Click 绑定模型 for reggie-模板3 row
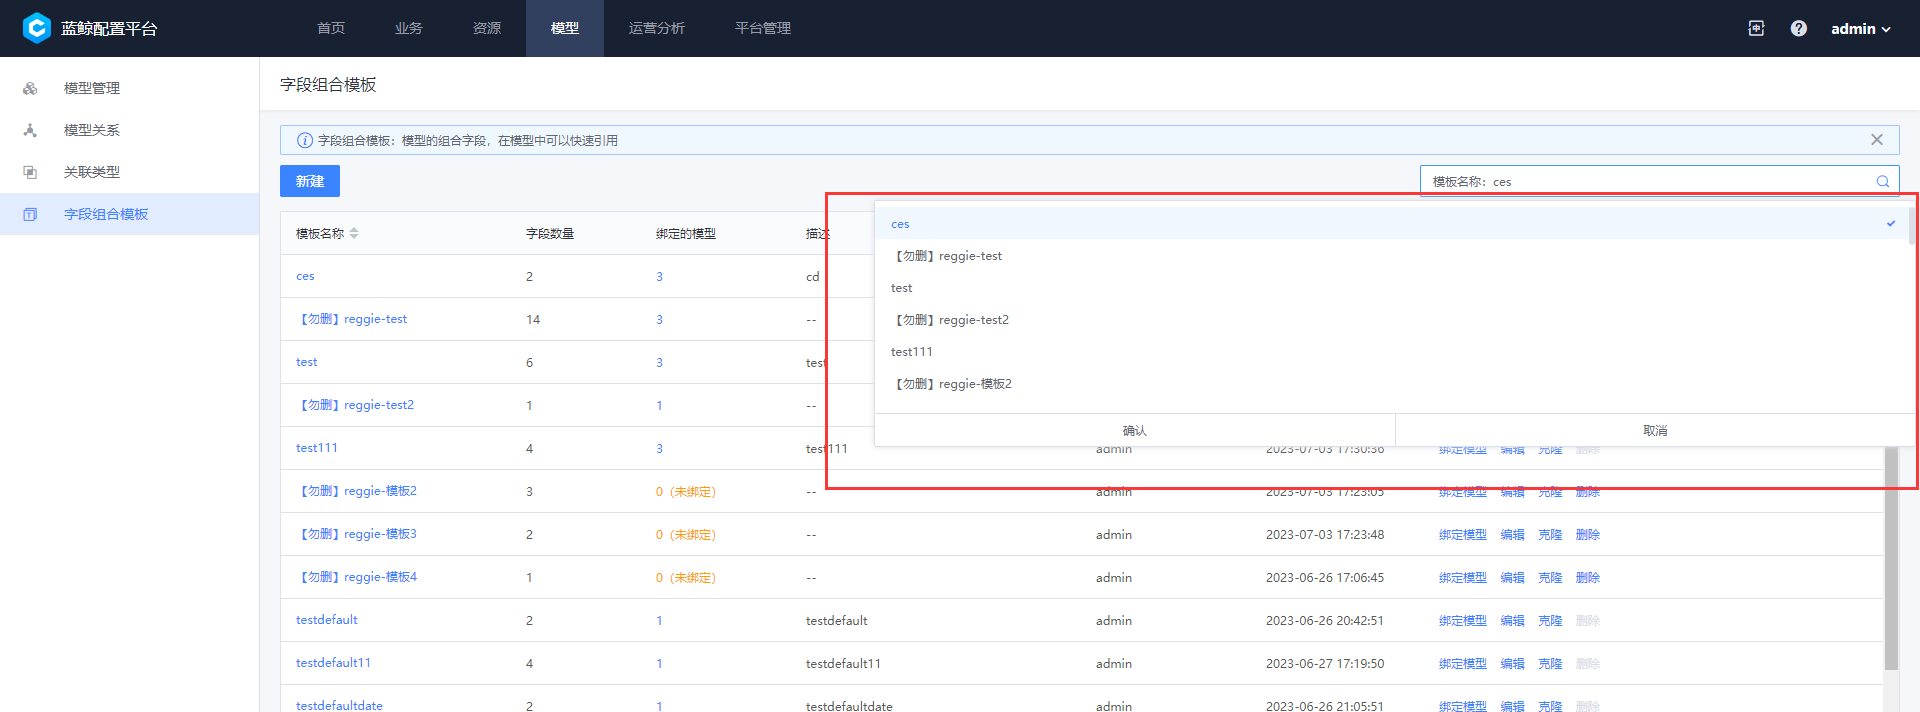 point(1463,535)
